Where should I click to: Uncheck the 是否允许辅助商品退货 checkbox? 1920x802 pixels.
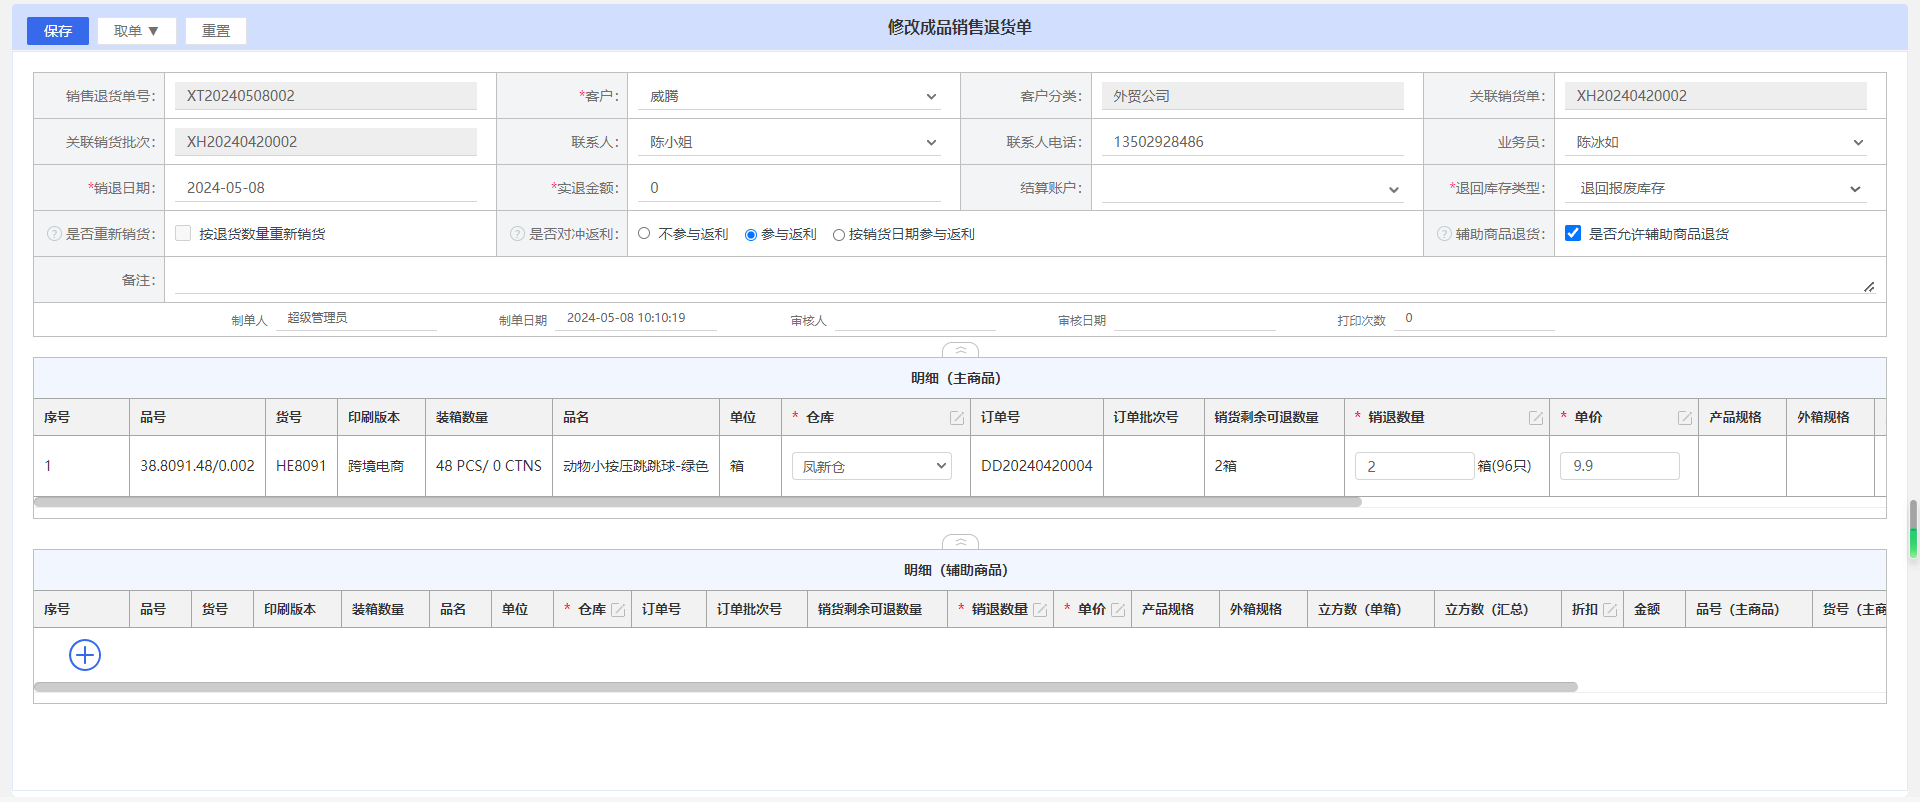(1573, 233)
